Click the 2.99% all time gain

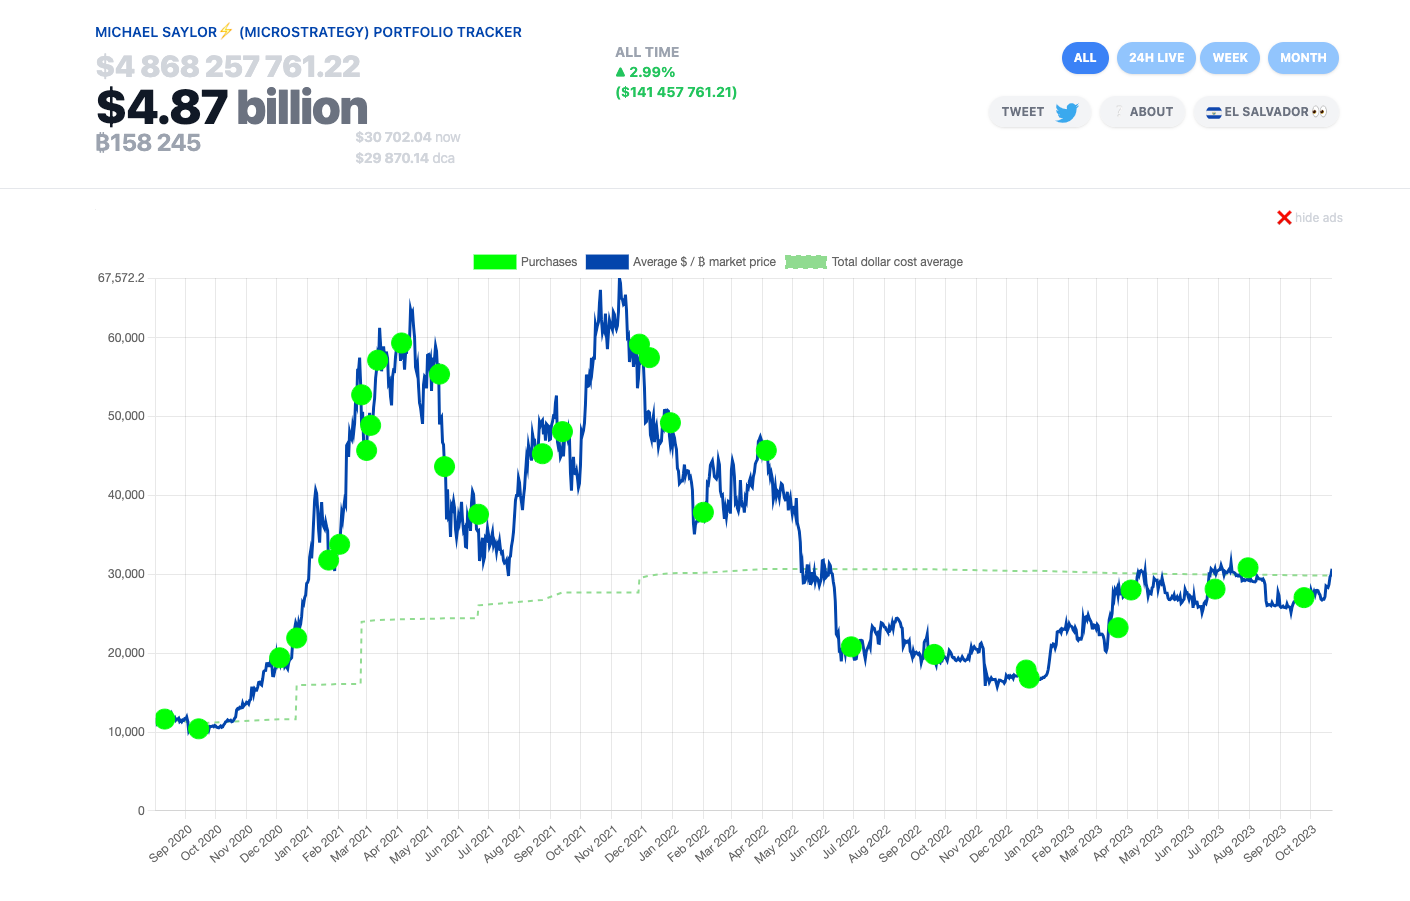click(645, 72)
